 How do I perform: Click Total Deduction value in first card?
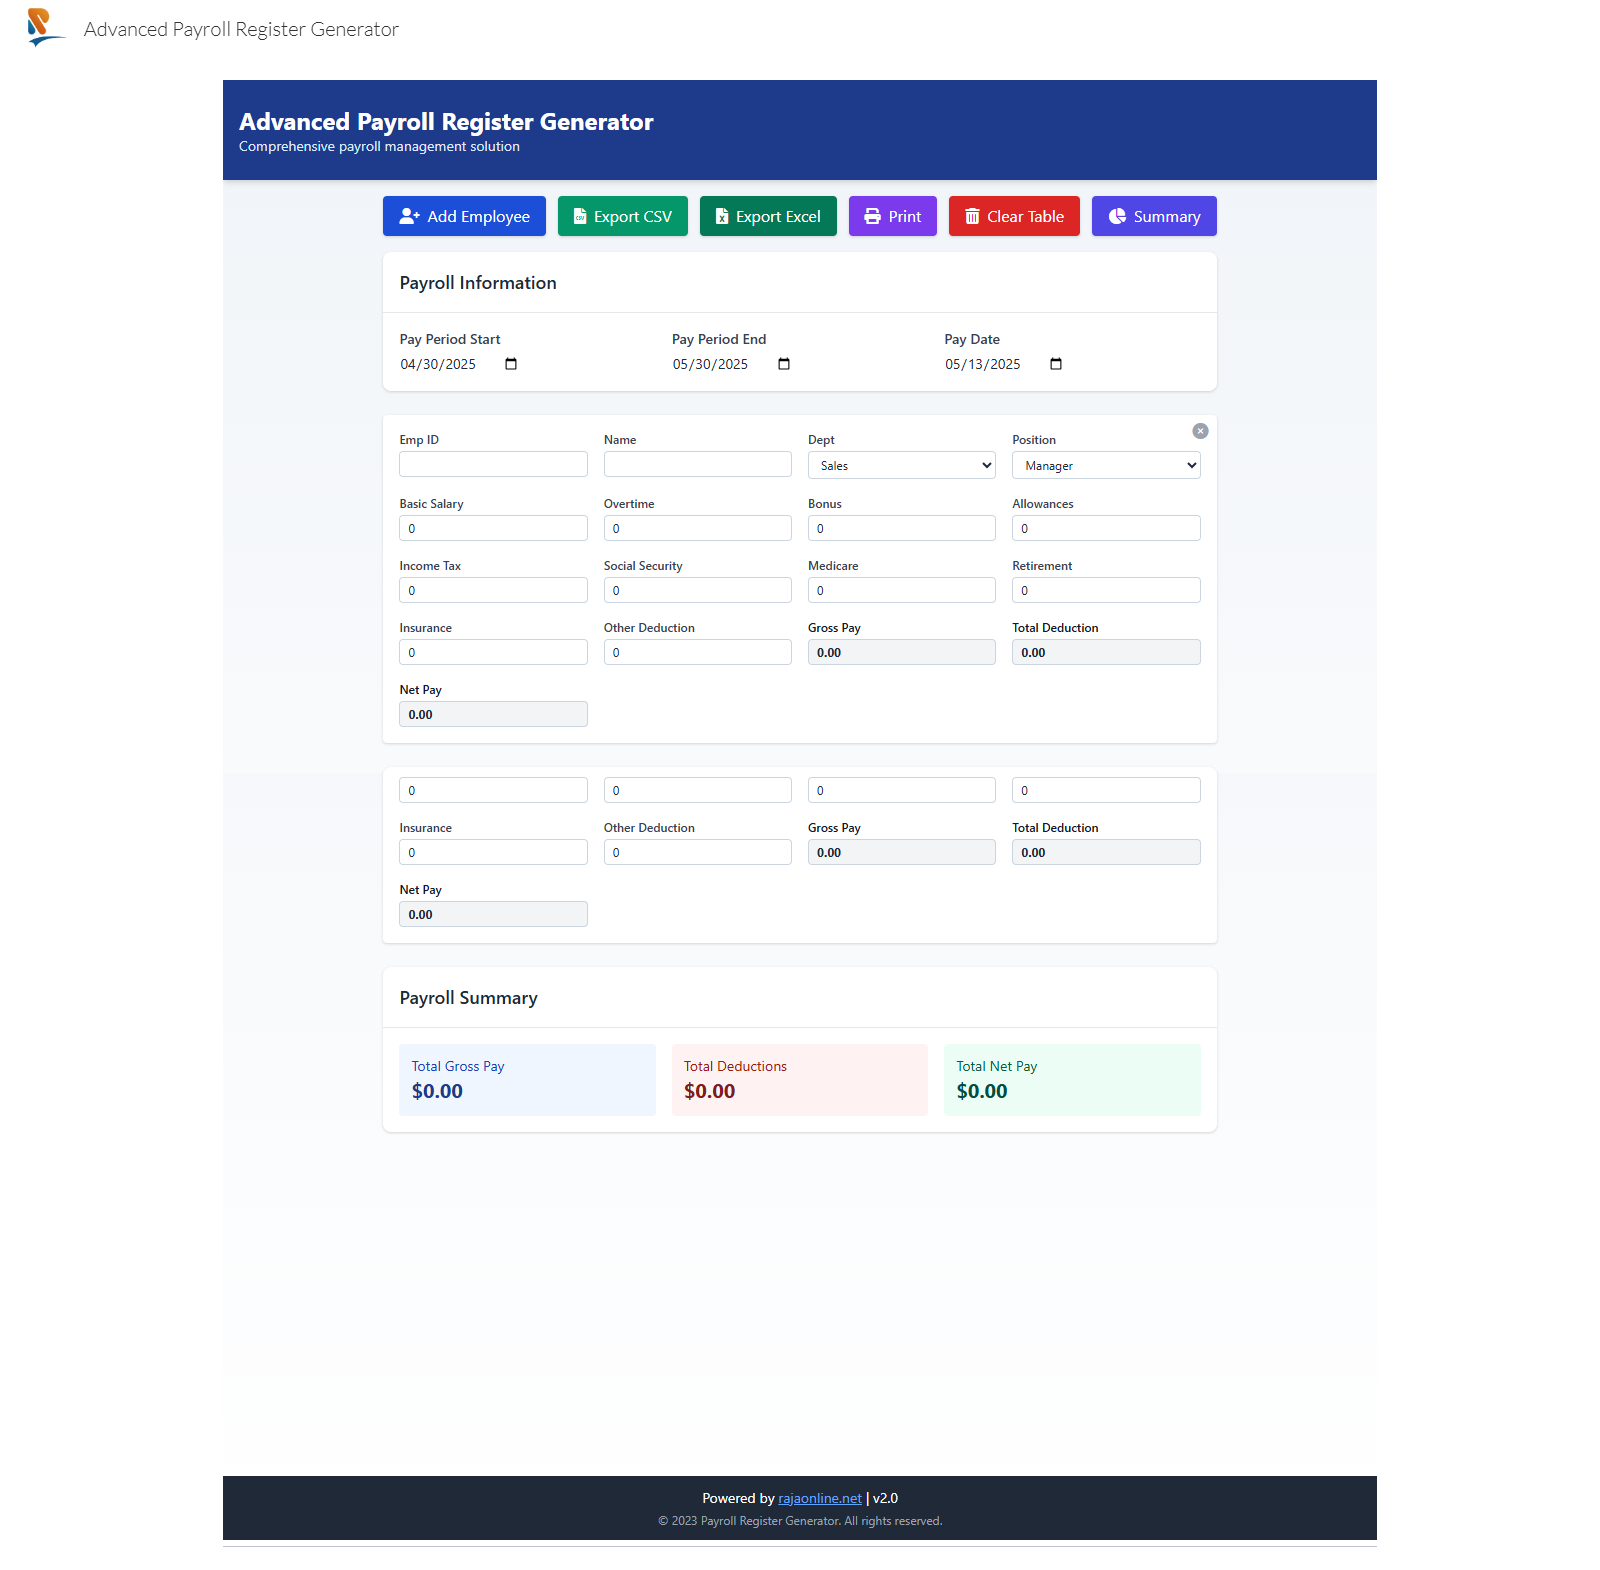(x=1106, y=652)
